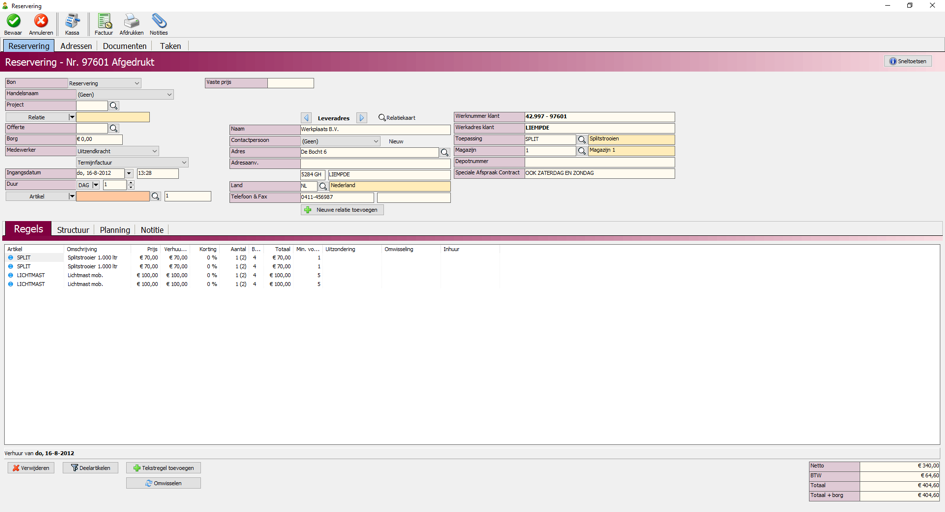Click the Speciale Afspraak Contract field
The width and height of the screenshot is (945, 512).
[599, 173]
